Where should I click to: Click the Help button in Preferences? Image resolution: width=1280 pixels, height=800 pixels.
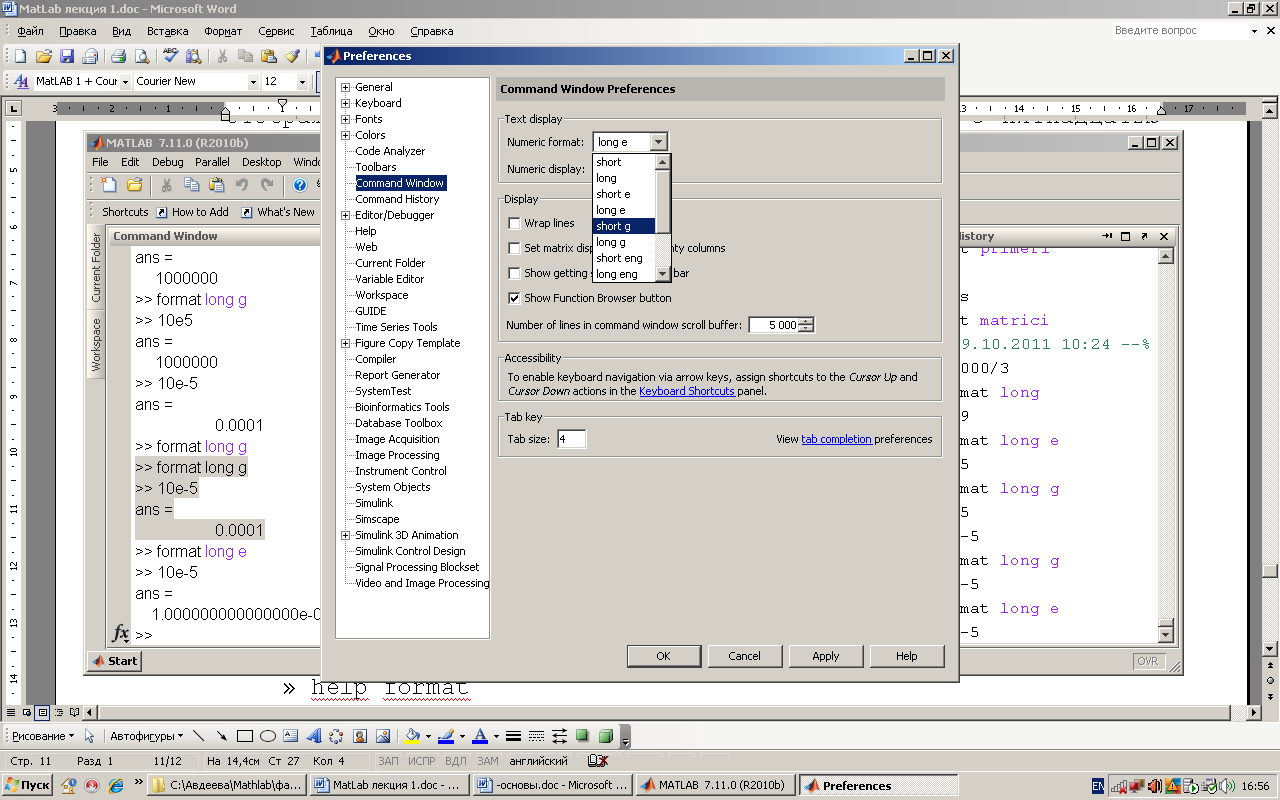point(907,656)
